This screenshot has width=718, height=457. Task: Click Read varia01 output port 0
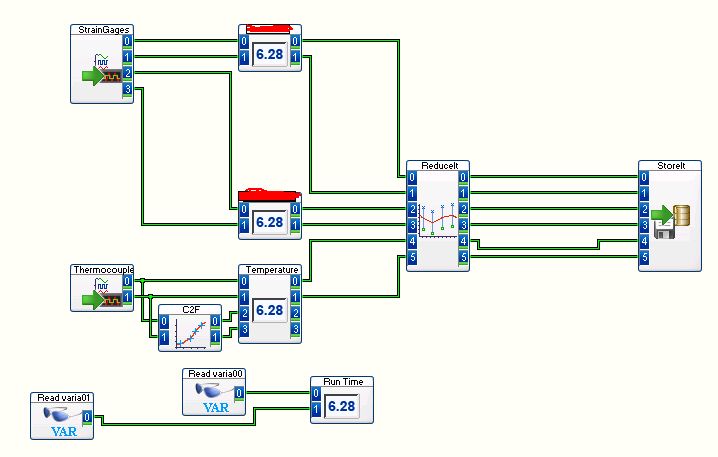(87, 417)
